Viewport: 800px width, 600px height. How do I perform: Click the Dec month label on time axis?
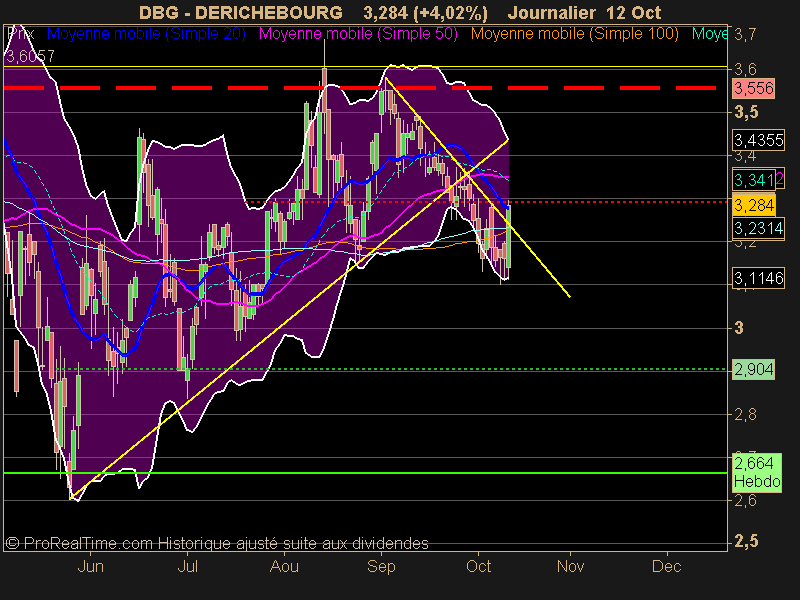coord(667,566)
